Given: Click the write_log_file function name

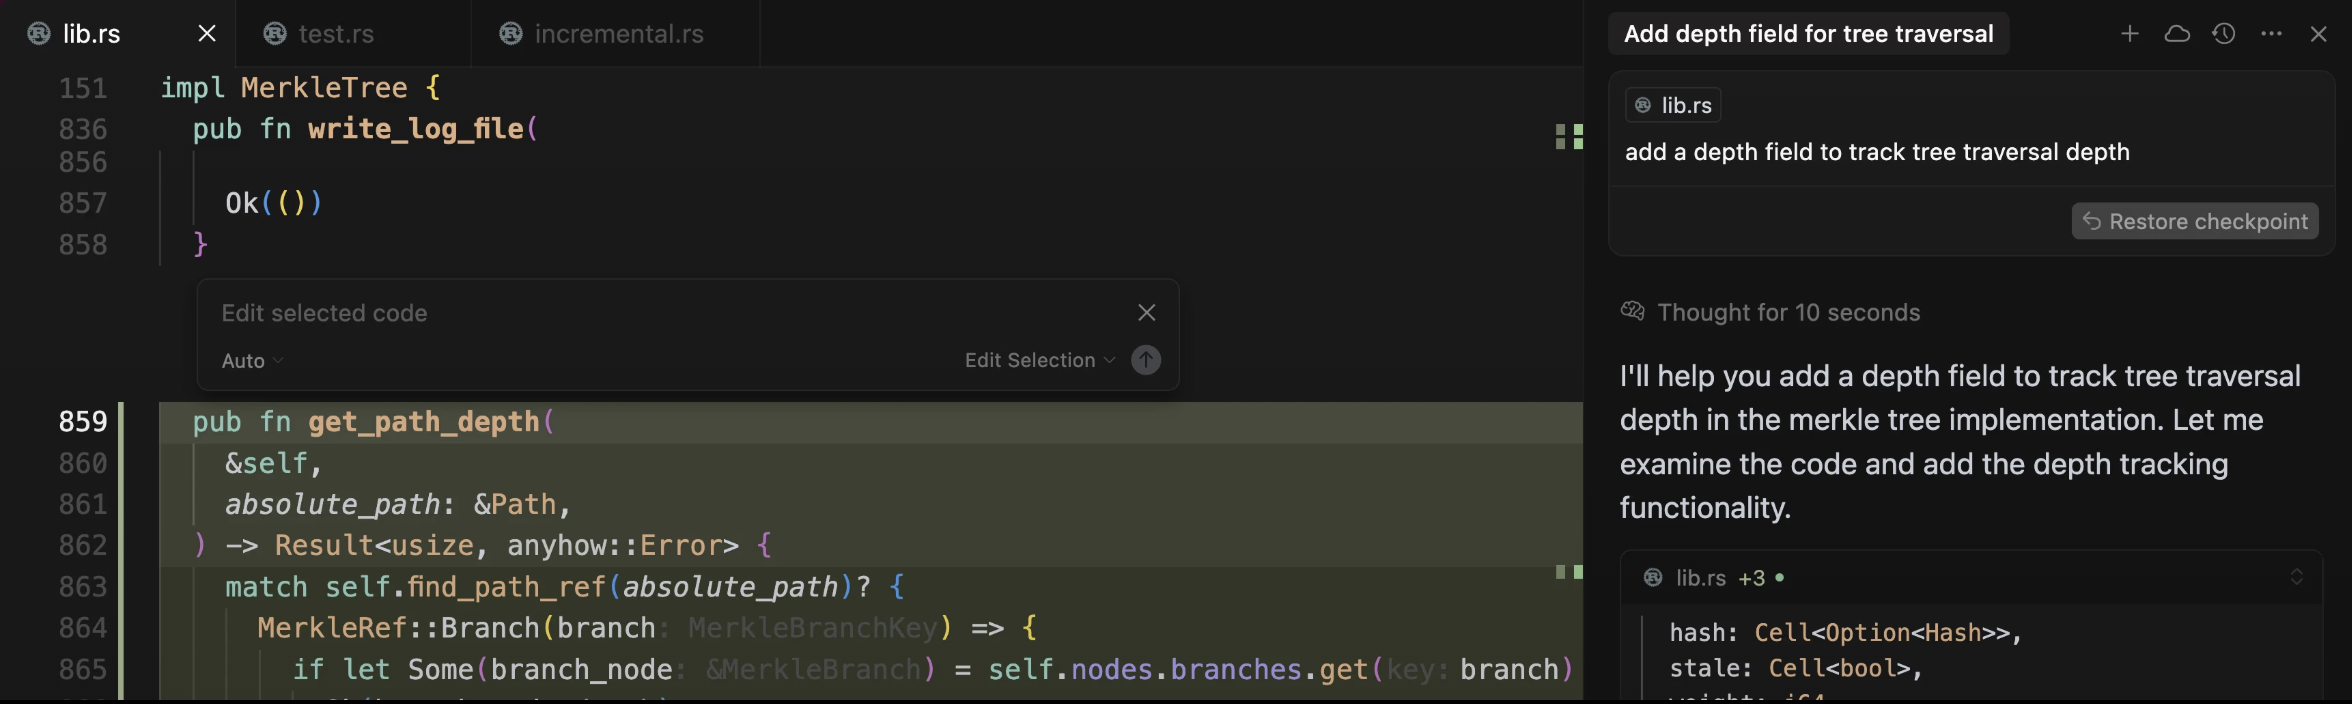Looking at the screenshot, I should pos(416,129).
